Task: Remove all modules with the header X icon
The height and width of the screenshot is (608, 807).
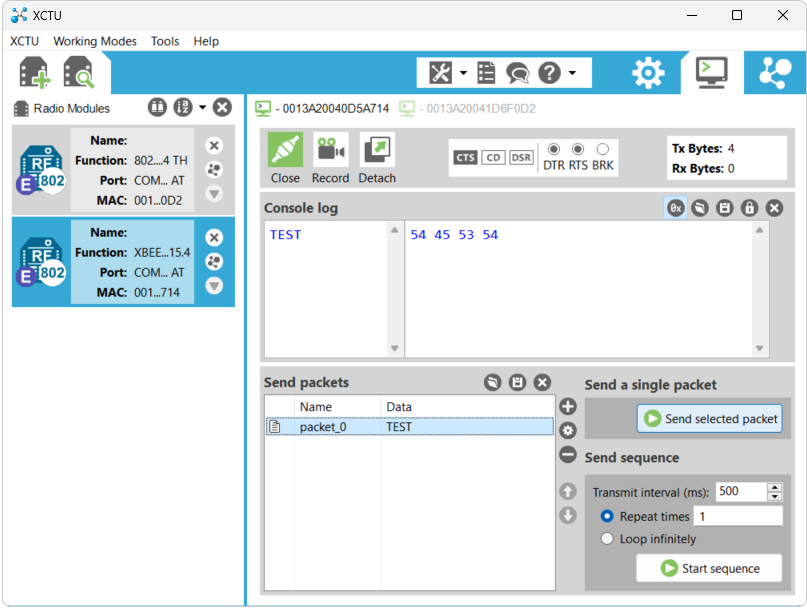Action: [222, 108]
